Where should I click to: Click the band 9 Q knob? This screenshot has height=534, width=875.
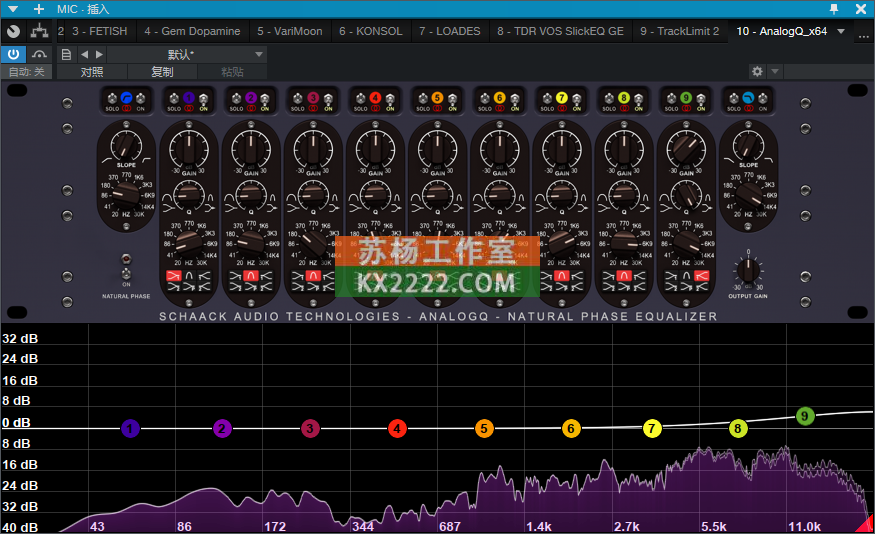[x=686, y=195]
